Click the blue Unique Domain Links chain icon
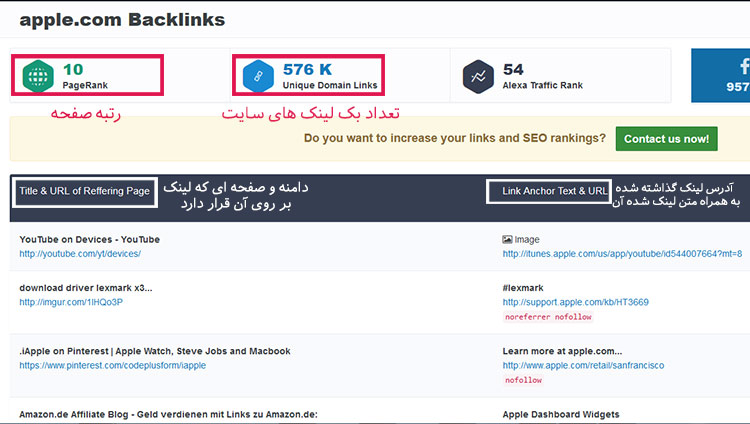Viewport: 750px width, 424px height. tap(258, 76)
